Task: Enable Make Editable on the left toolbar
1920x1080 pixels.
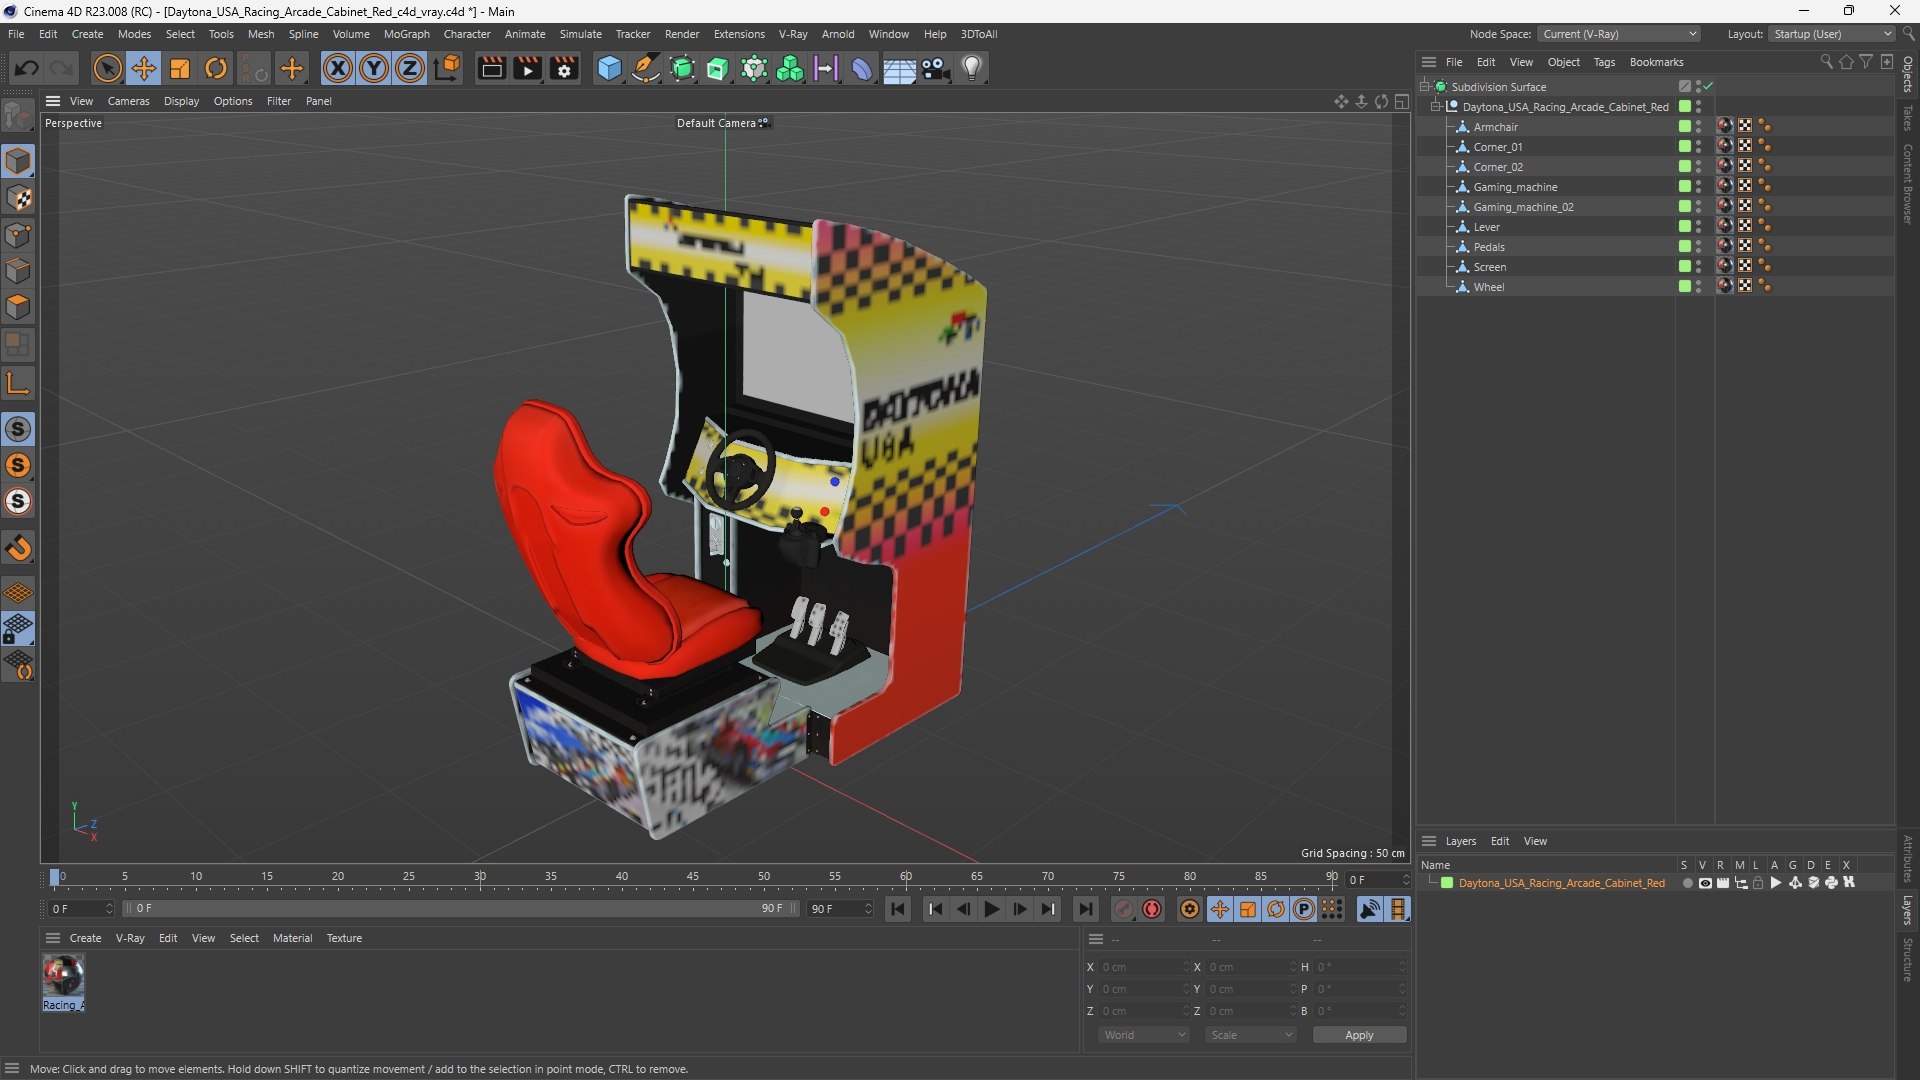Action: (x=18, y=116)
